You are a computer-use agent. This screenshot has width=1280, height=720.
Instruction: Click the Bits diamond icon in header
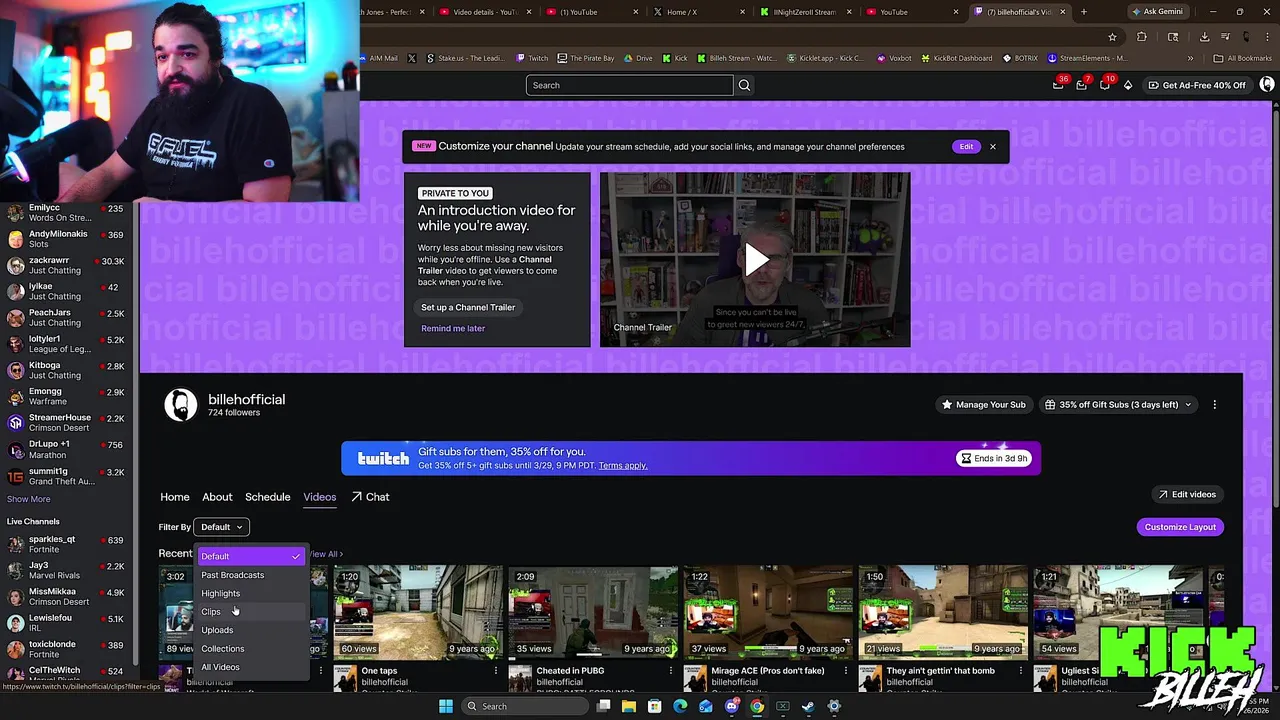tap(1128, 85)
